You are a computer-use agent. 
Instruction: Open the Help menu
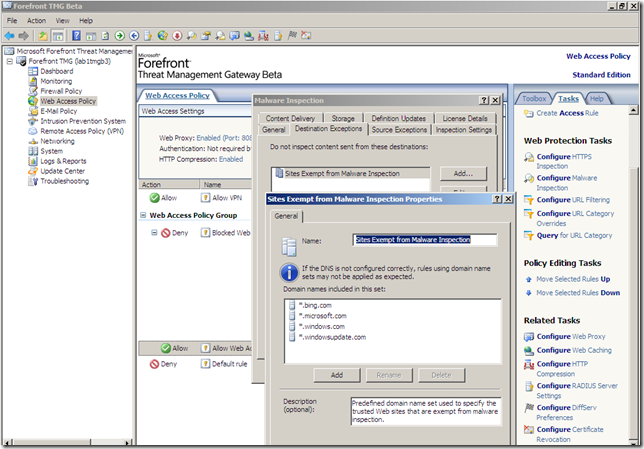[86, 21]
